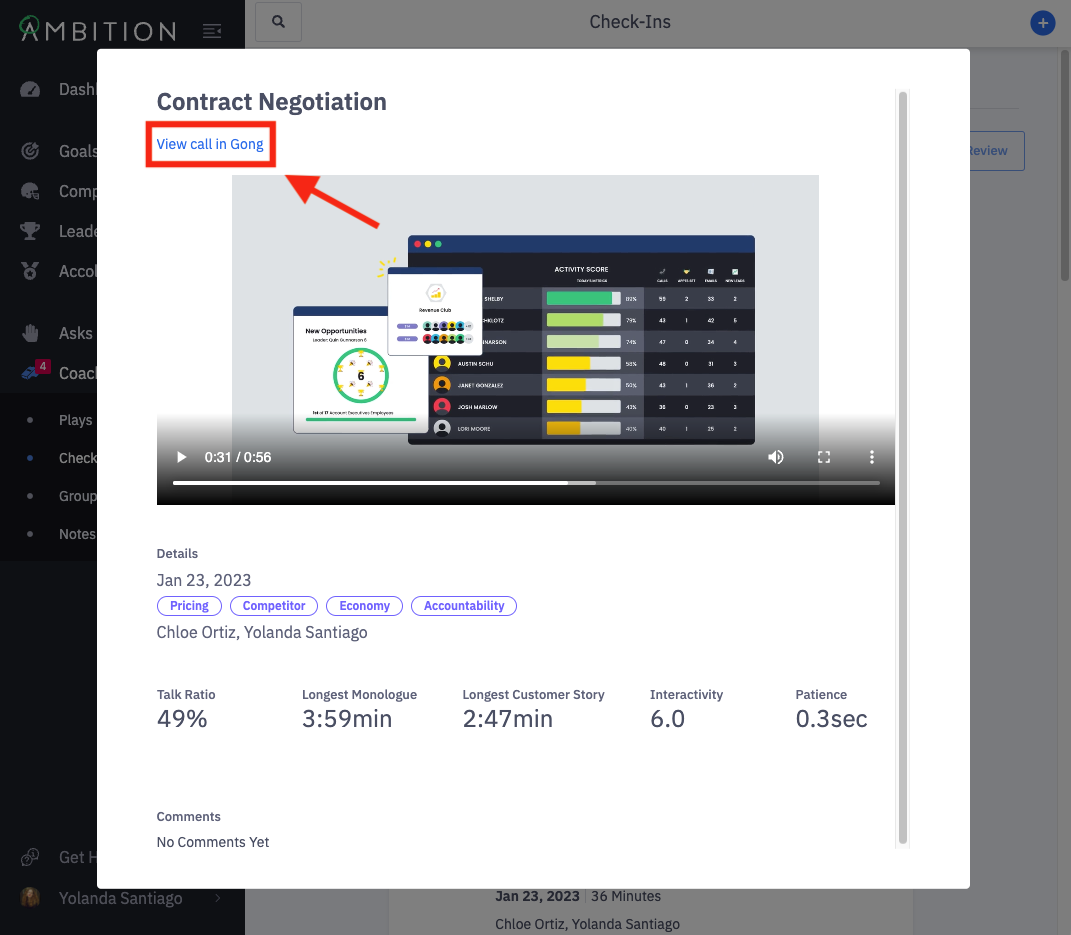The height and width of the screenshot is (935, 1071).
Task: Click the Interactivity 6.0 value
Action: (x=667, y=718)
